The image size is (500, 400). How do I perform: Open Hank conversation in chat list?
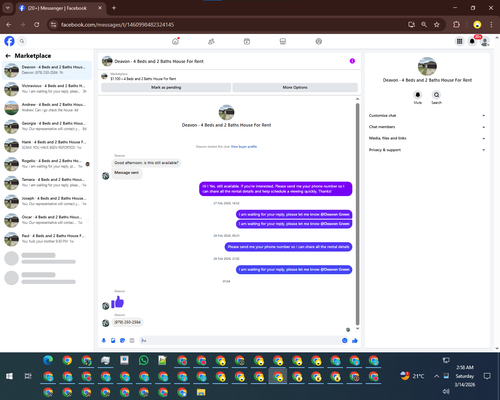pos(47,145)
